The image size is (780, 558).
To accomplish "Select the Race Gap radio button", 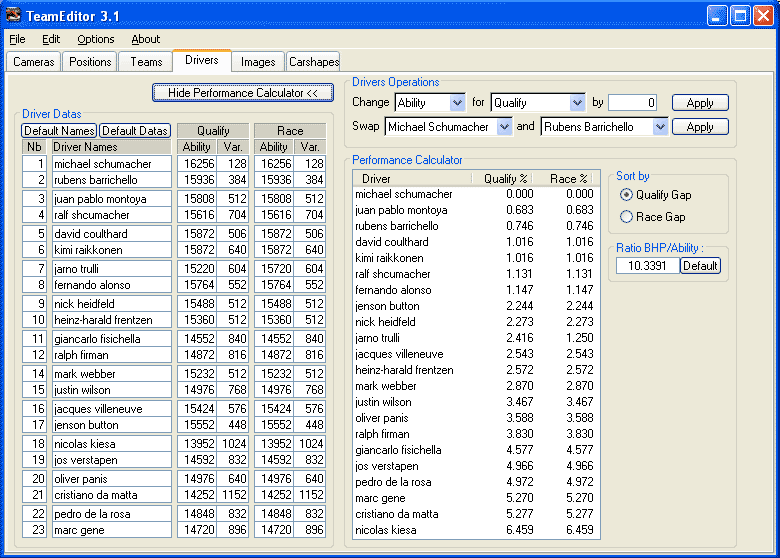I will coord(627,217).
